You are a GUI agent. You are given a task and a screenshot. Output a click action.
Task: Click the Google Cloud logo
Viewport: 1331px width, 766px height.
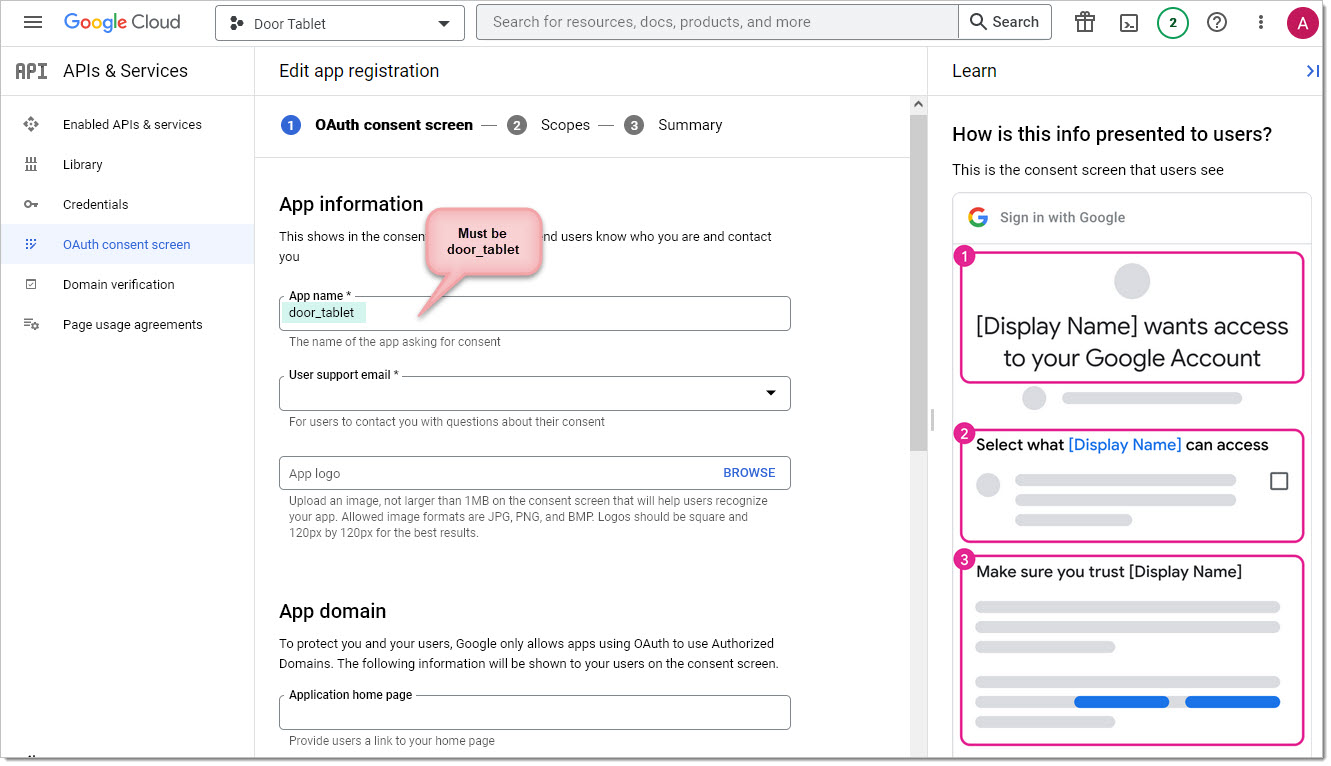tap(122, 22)
